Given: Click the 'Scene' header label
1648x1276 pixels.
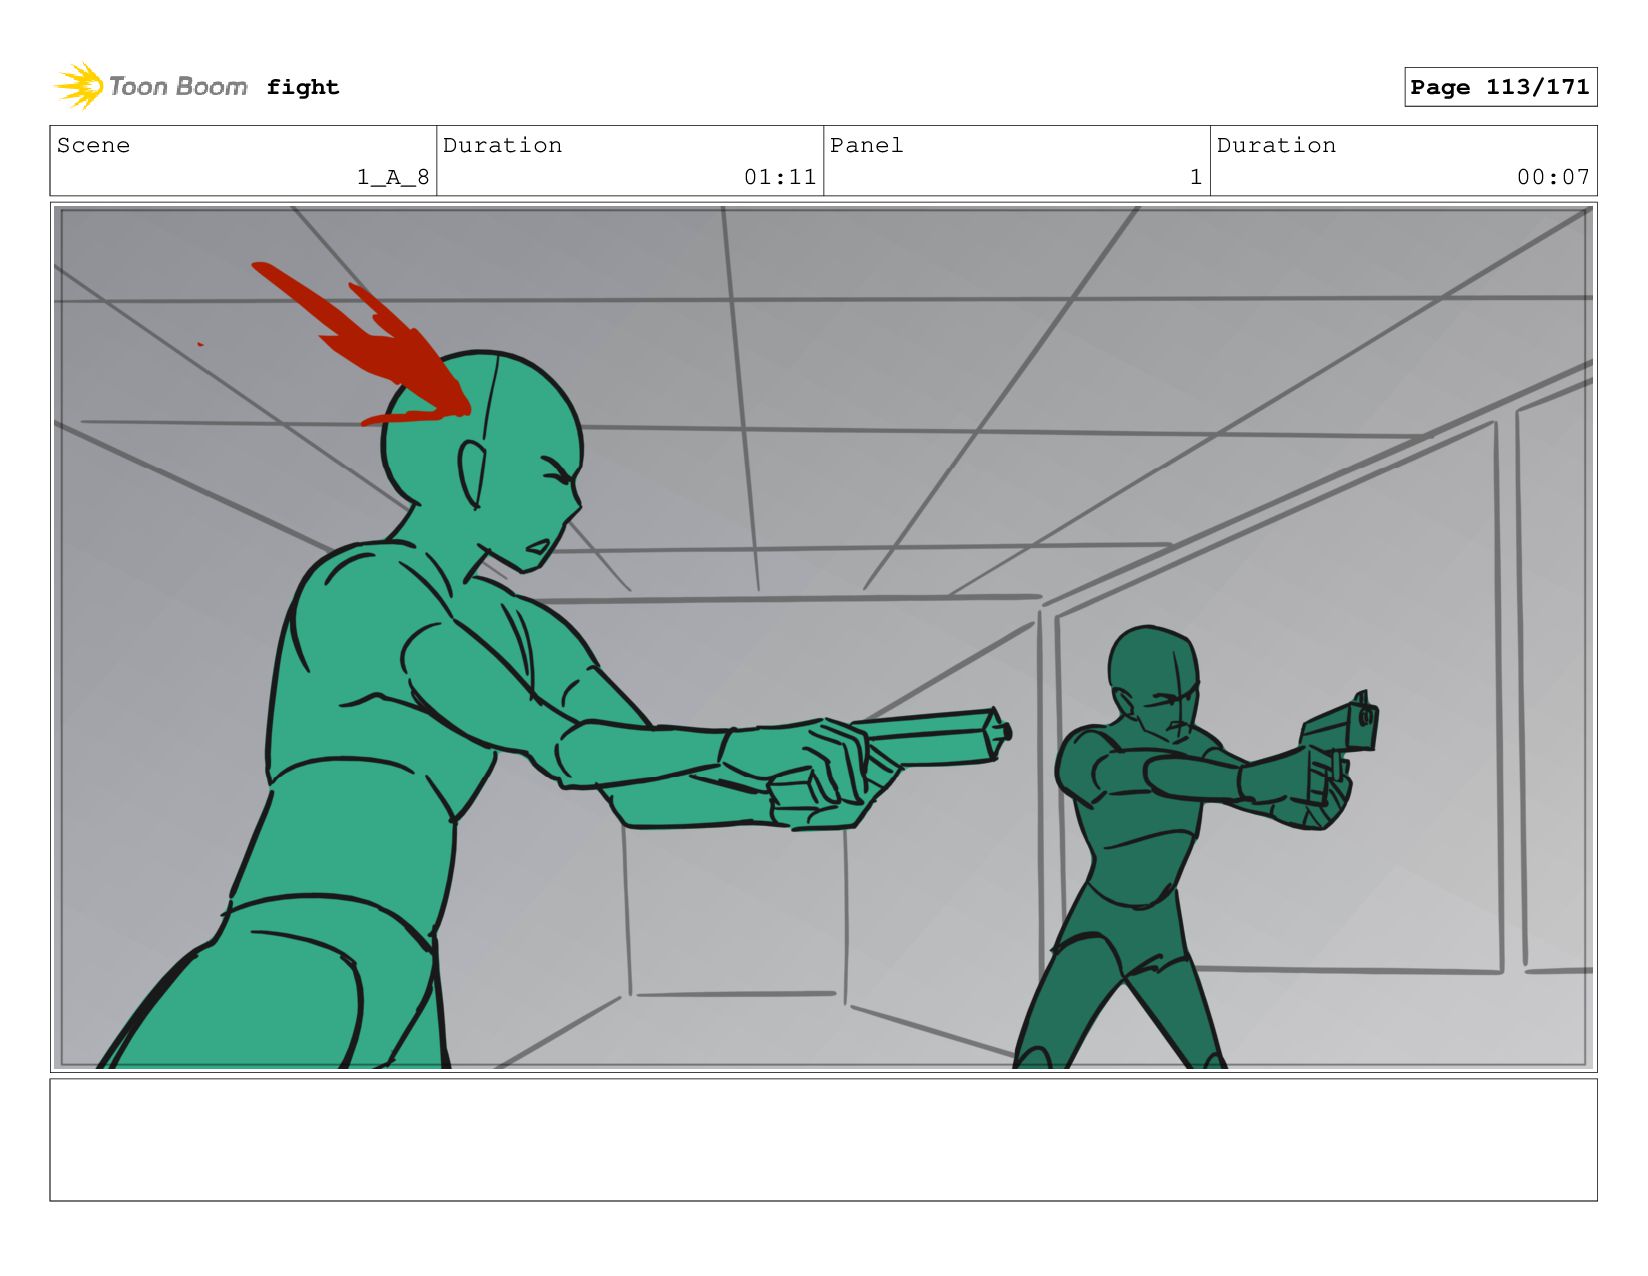Looking at the screenshot, I should 93,145.
